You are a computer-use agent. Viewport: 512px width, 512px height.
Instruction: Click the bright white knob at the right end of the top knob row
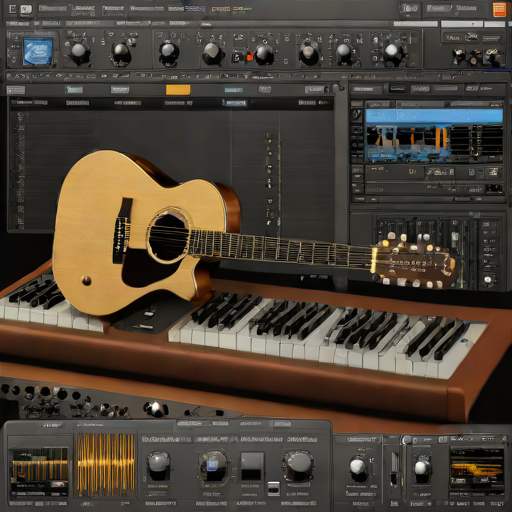393,52
